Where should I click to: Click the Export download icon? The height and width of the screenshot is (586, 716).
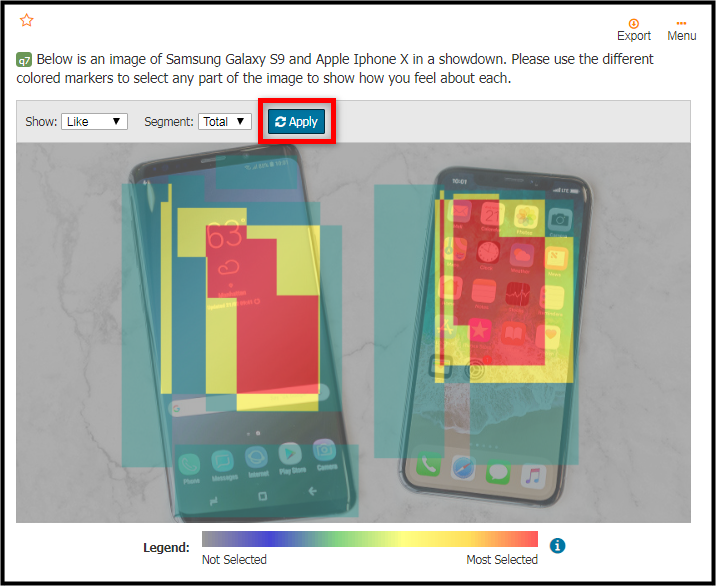633,23
